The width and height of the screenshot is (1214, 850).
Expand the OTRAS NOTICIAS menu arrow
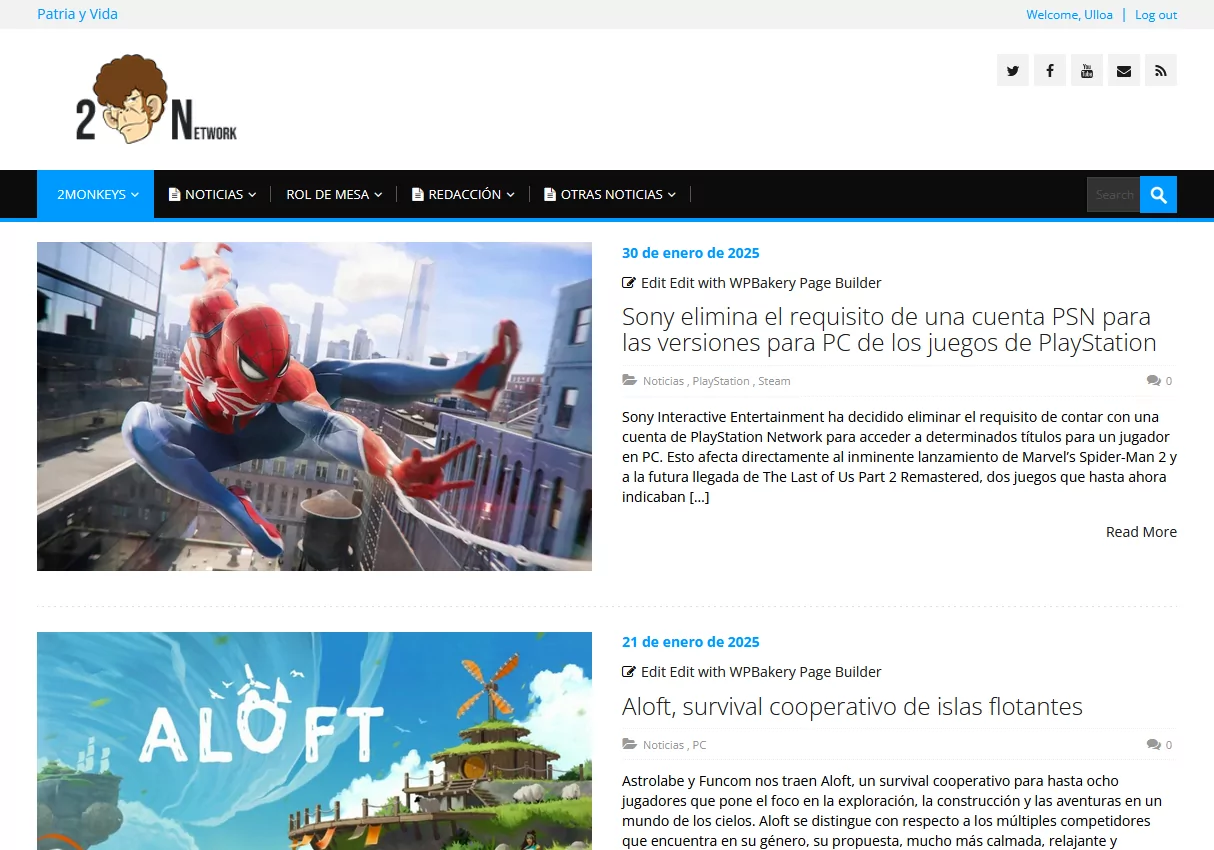(x=672, y=195)
